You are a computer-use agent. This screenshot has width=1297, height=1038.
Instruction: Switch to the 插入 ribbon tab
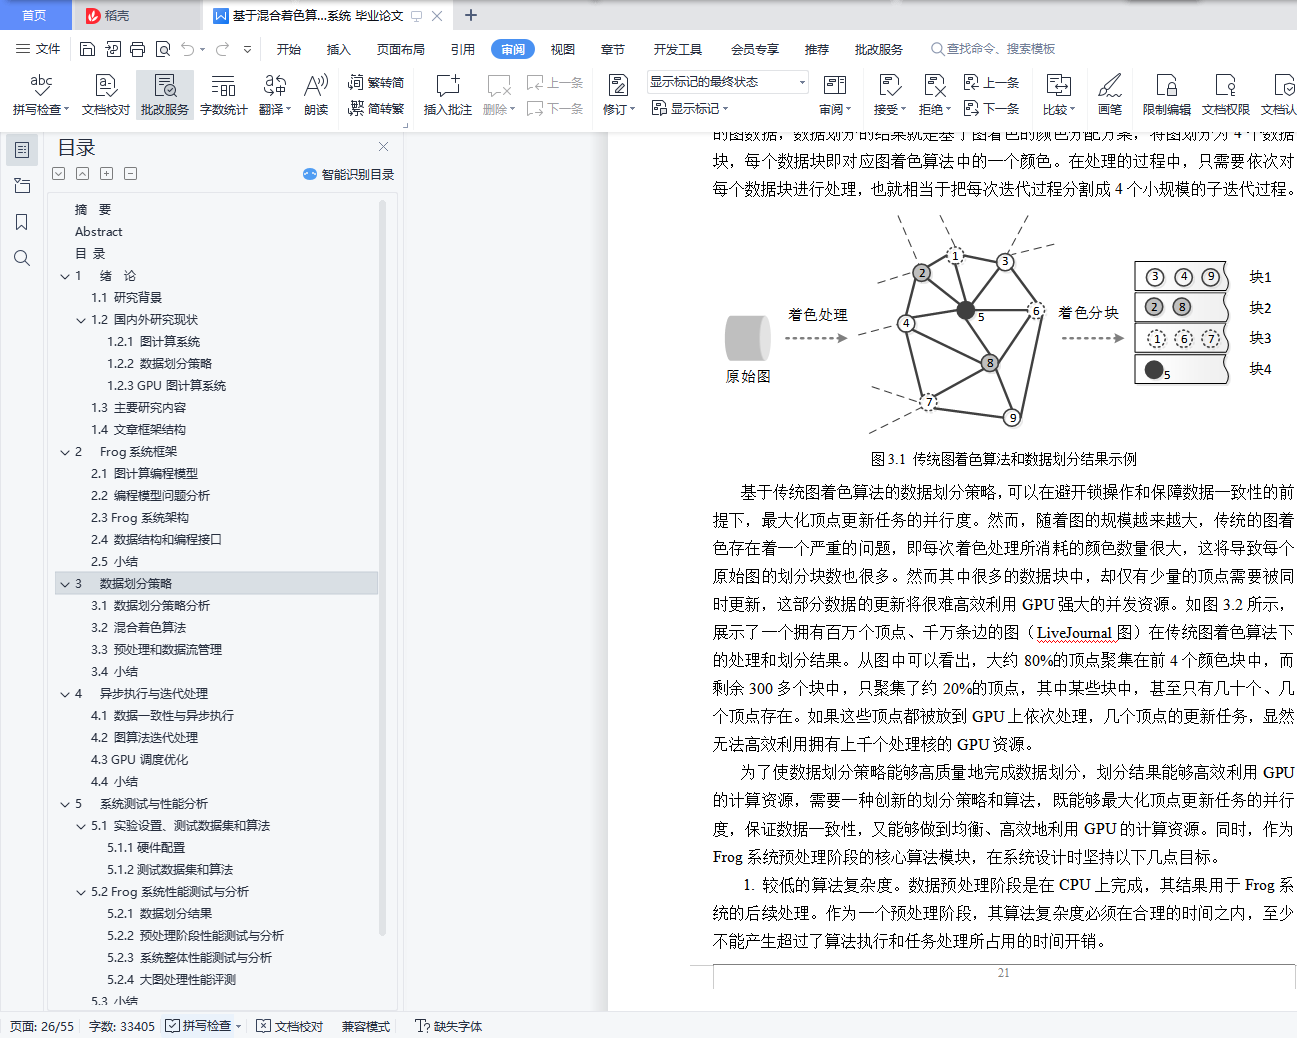[339, 49]
